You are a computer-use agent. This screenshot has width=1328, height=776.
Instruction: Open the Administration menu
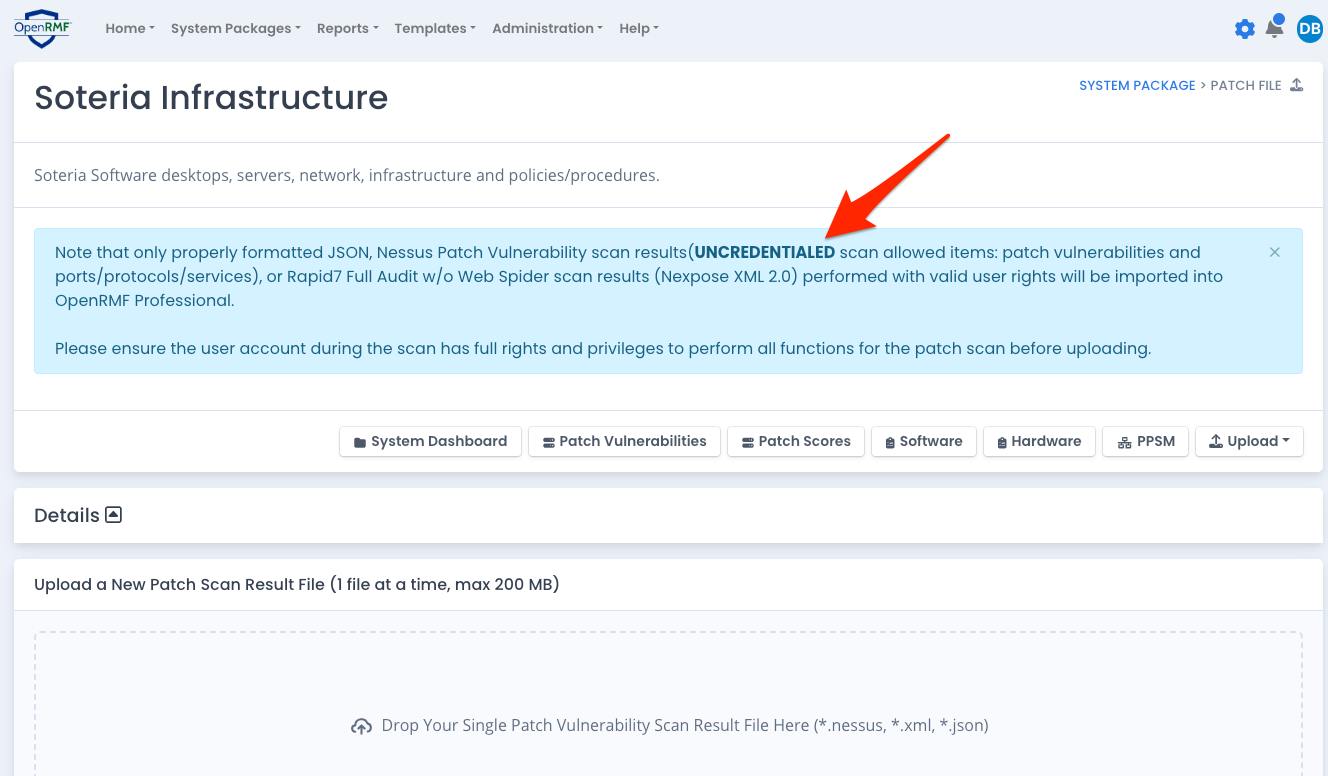pos(547,28)
